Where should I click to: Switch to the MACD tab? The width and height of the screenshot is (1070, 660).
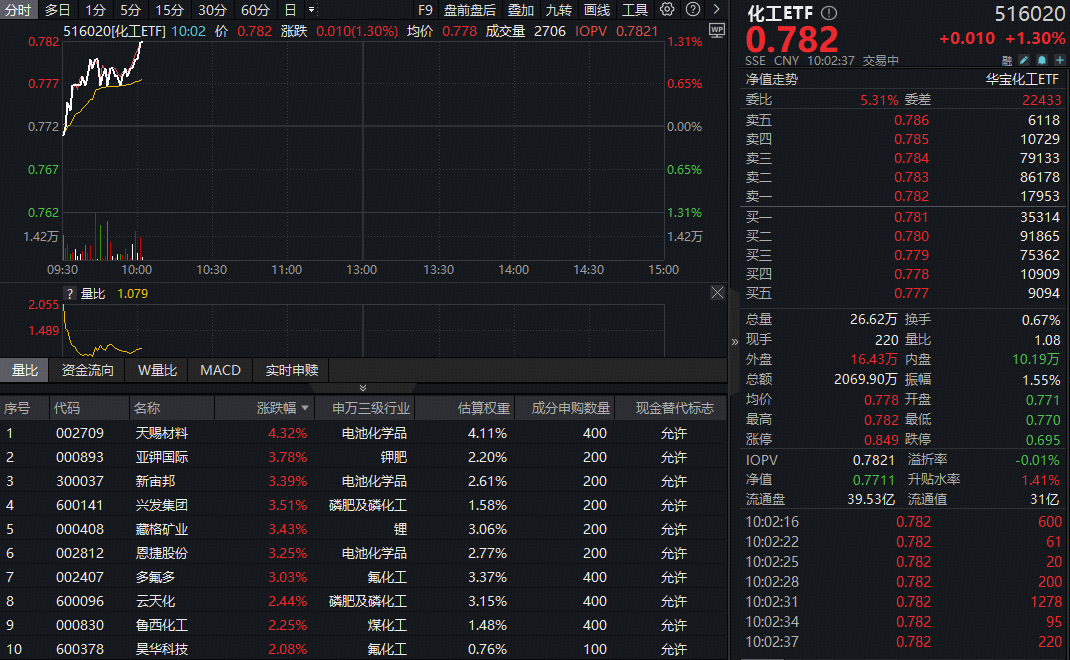[x=220, y=370]
